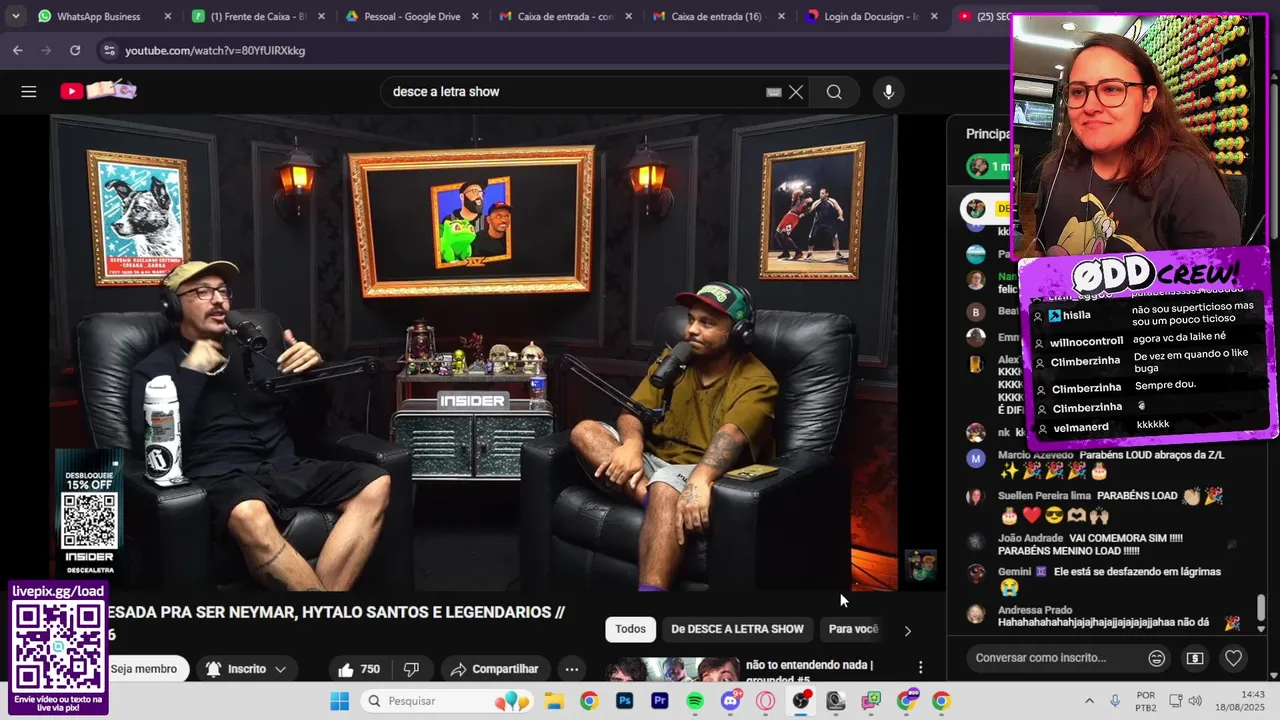
Task: Open emoji picker in chat input
Action: coord(1157,658)
